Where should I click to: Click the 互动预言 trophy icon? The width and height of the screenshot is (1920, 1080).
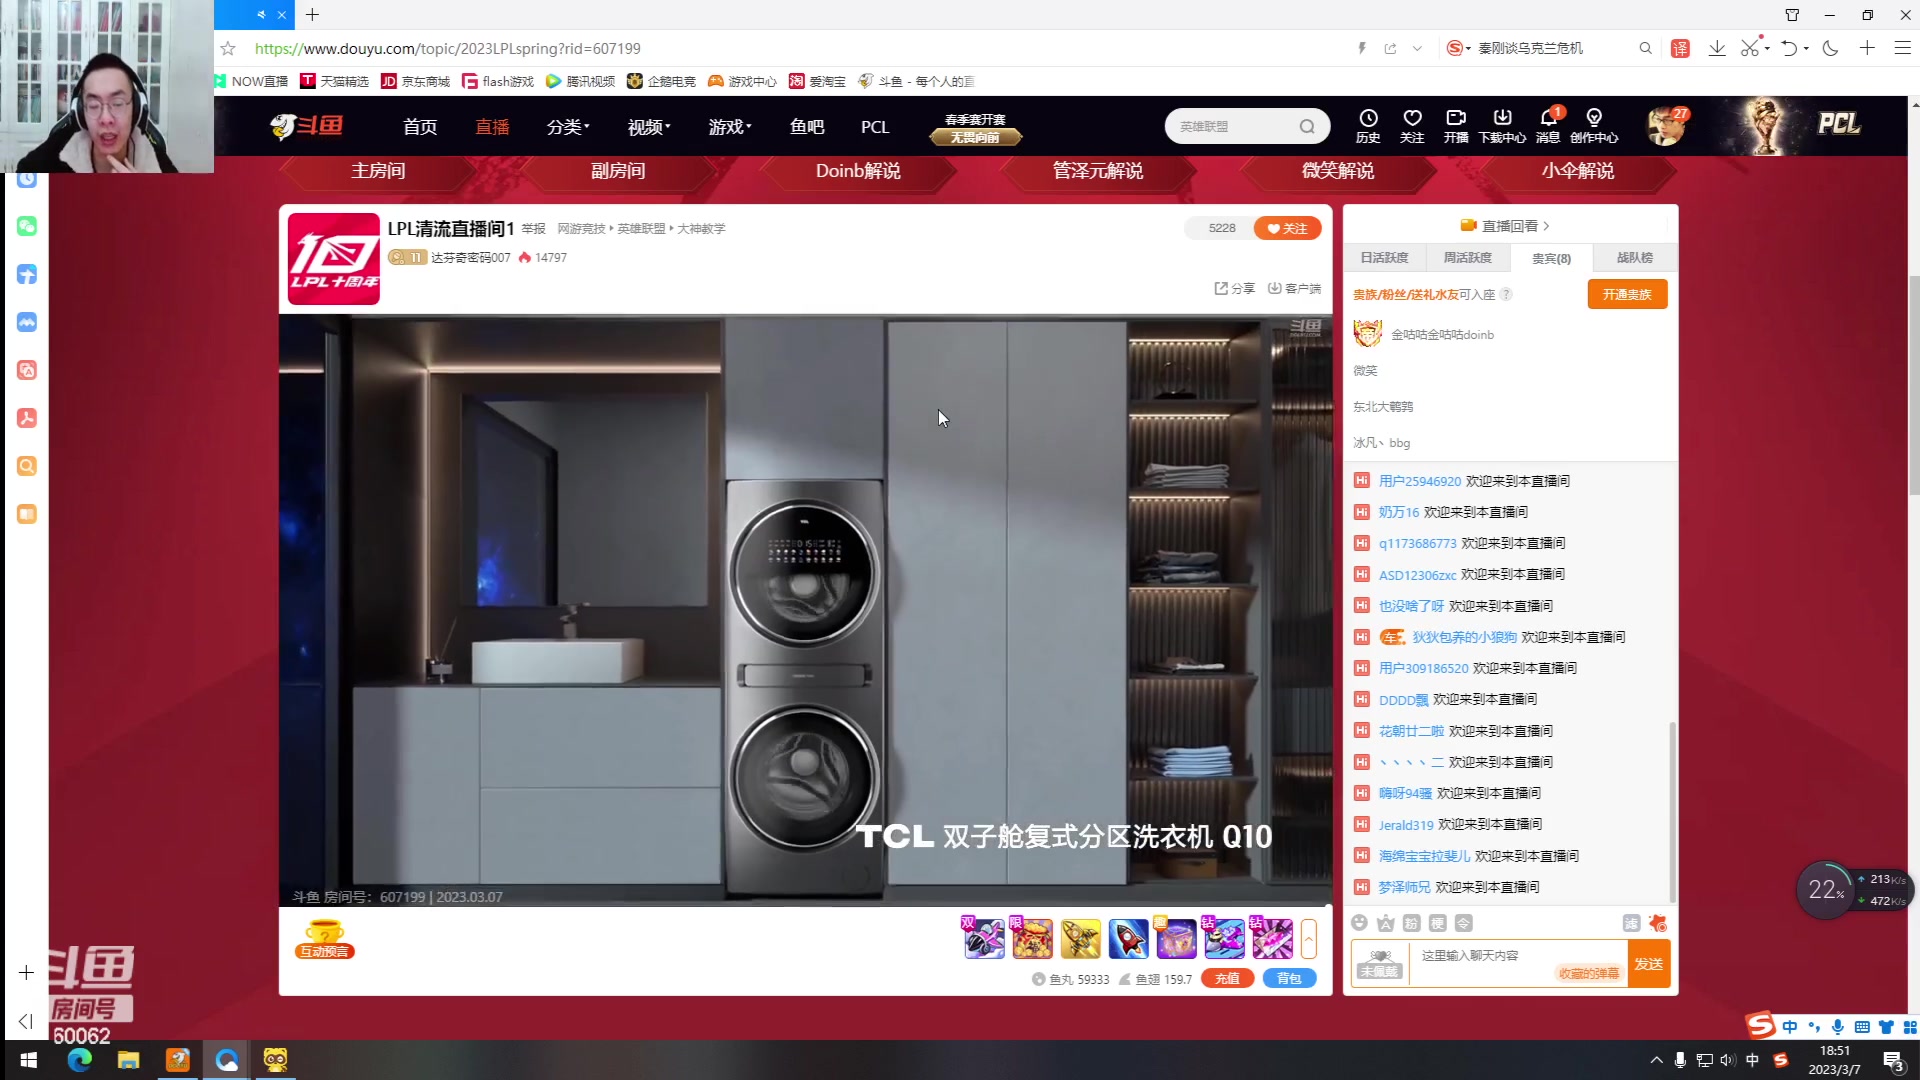[325, 939]
